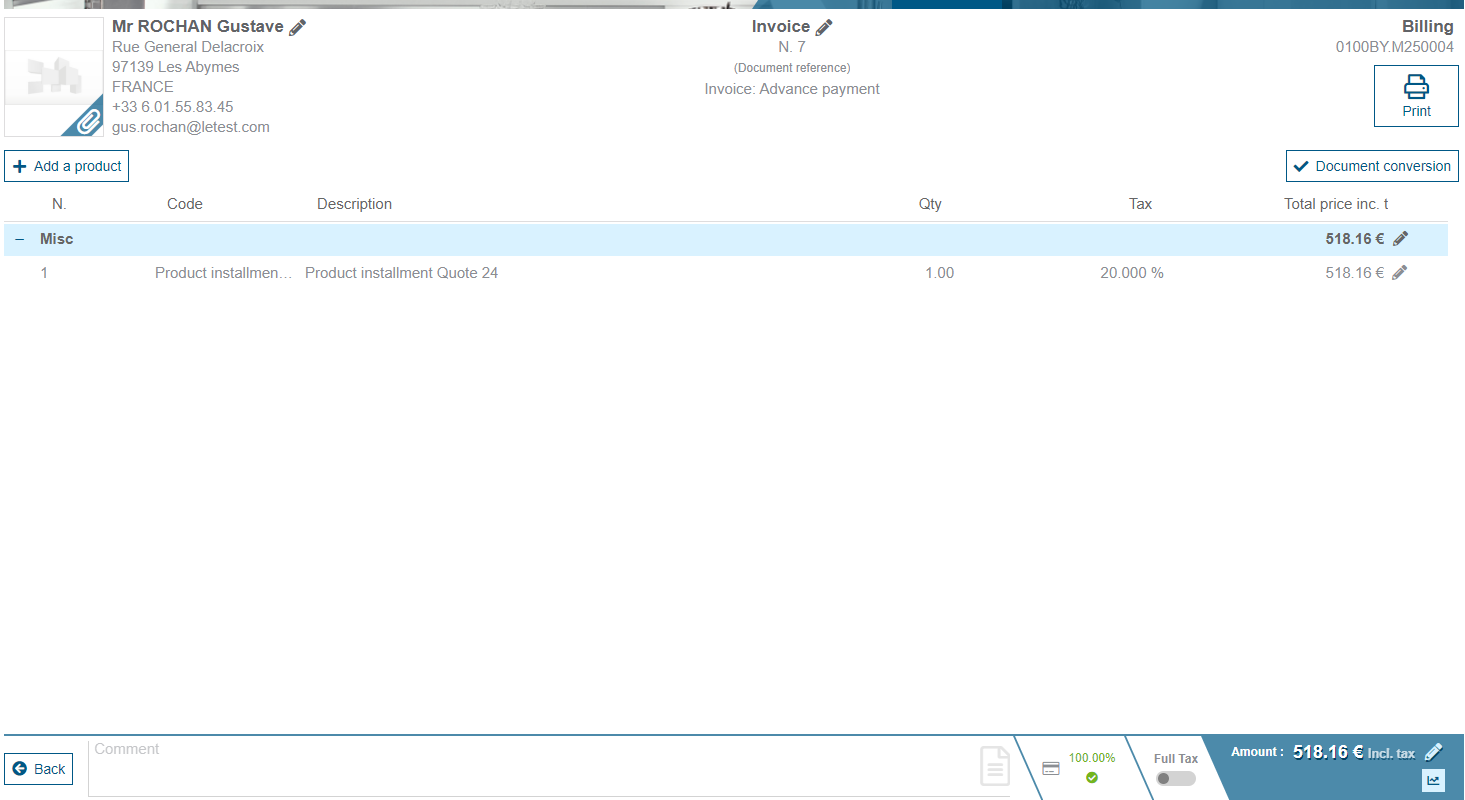Click the credit card payment icon
Viewport: 1465px width, 800px height.
tap(1051, 768)
